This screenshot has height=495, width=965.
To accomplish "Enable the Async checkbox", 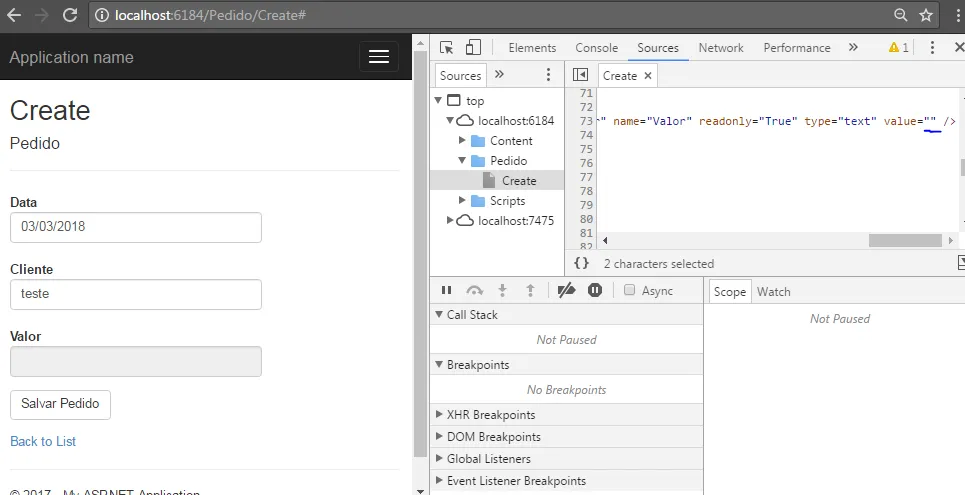I will pos(629,291).
